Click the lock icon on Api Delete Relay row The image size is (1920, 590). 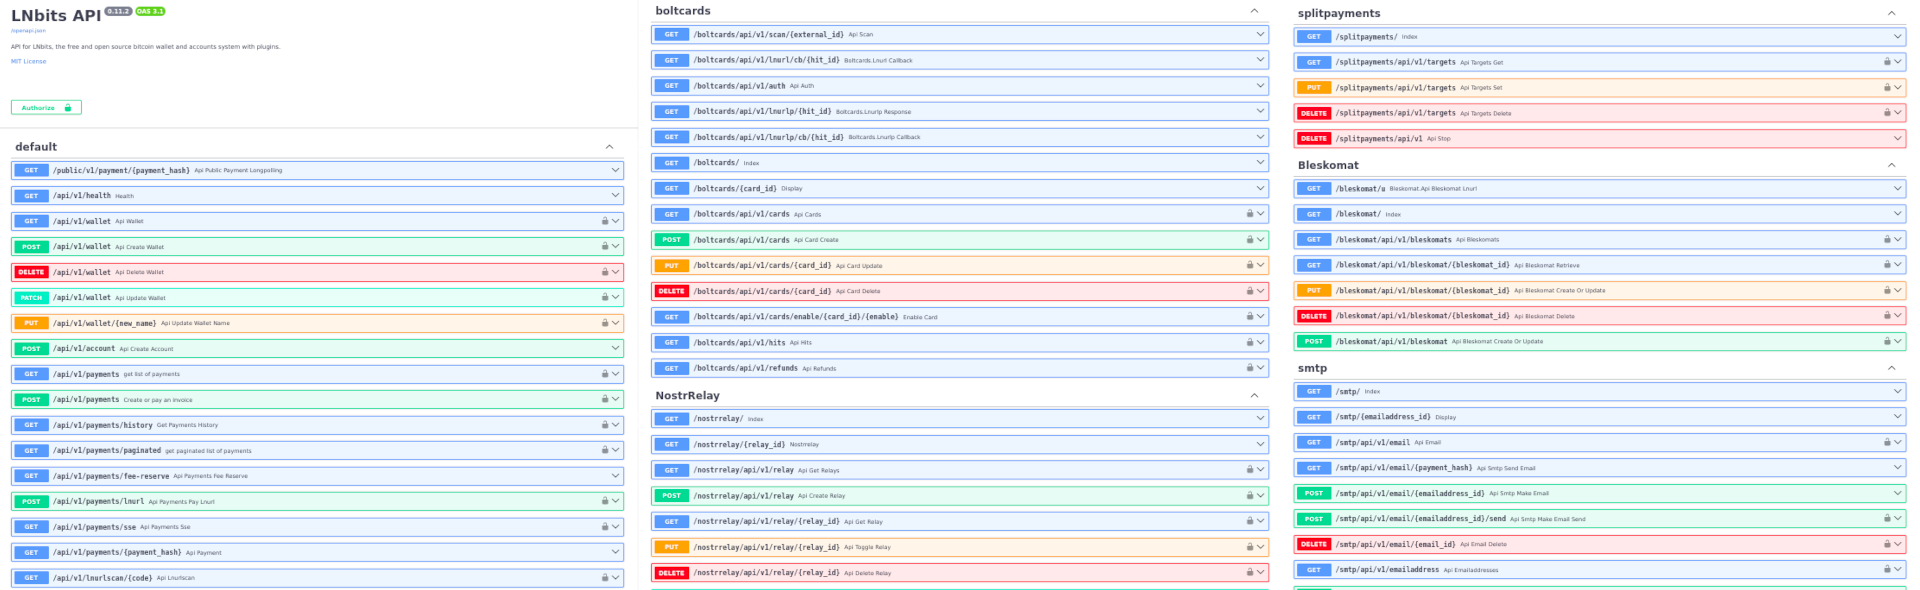coord(1250,573)
